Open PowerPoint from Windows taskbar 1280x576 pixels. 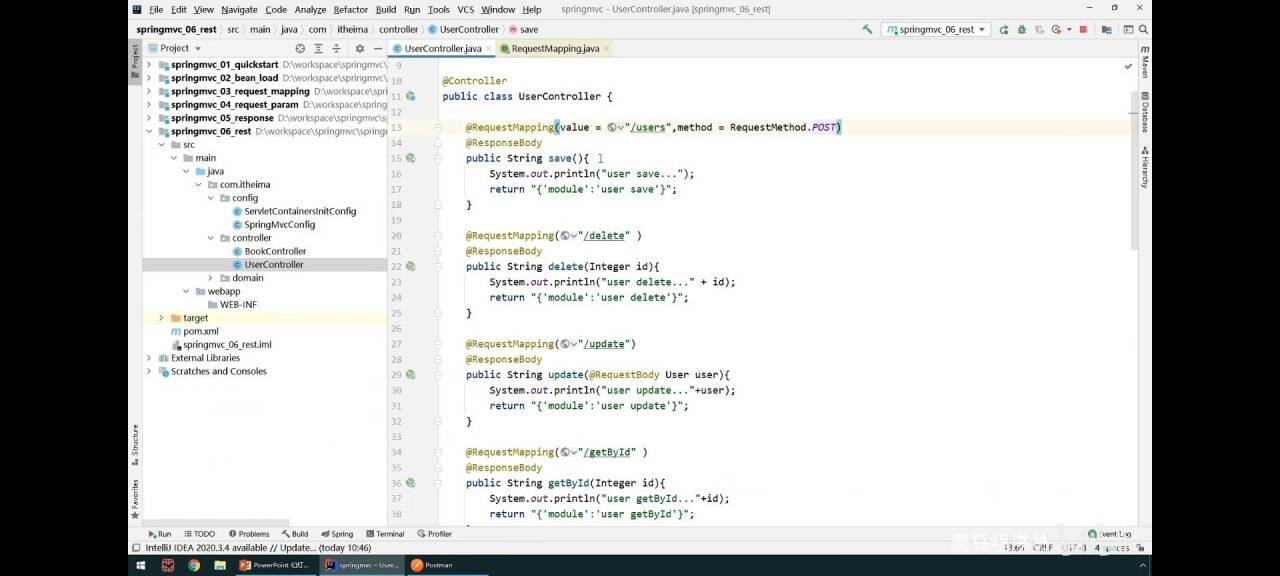tap(275, 565)
